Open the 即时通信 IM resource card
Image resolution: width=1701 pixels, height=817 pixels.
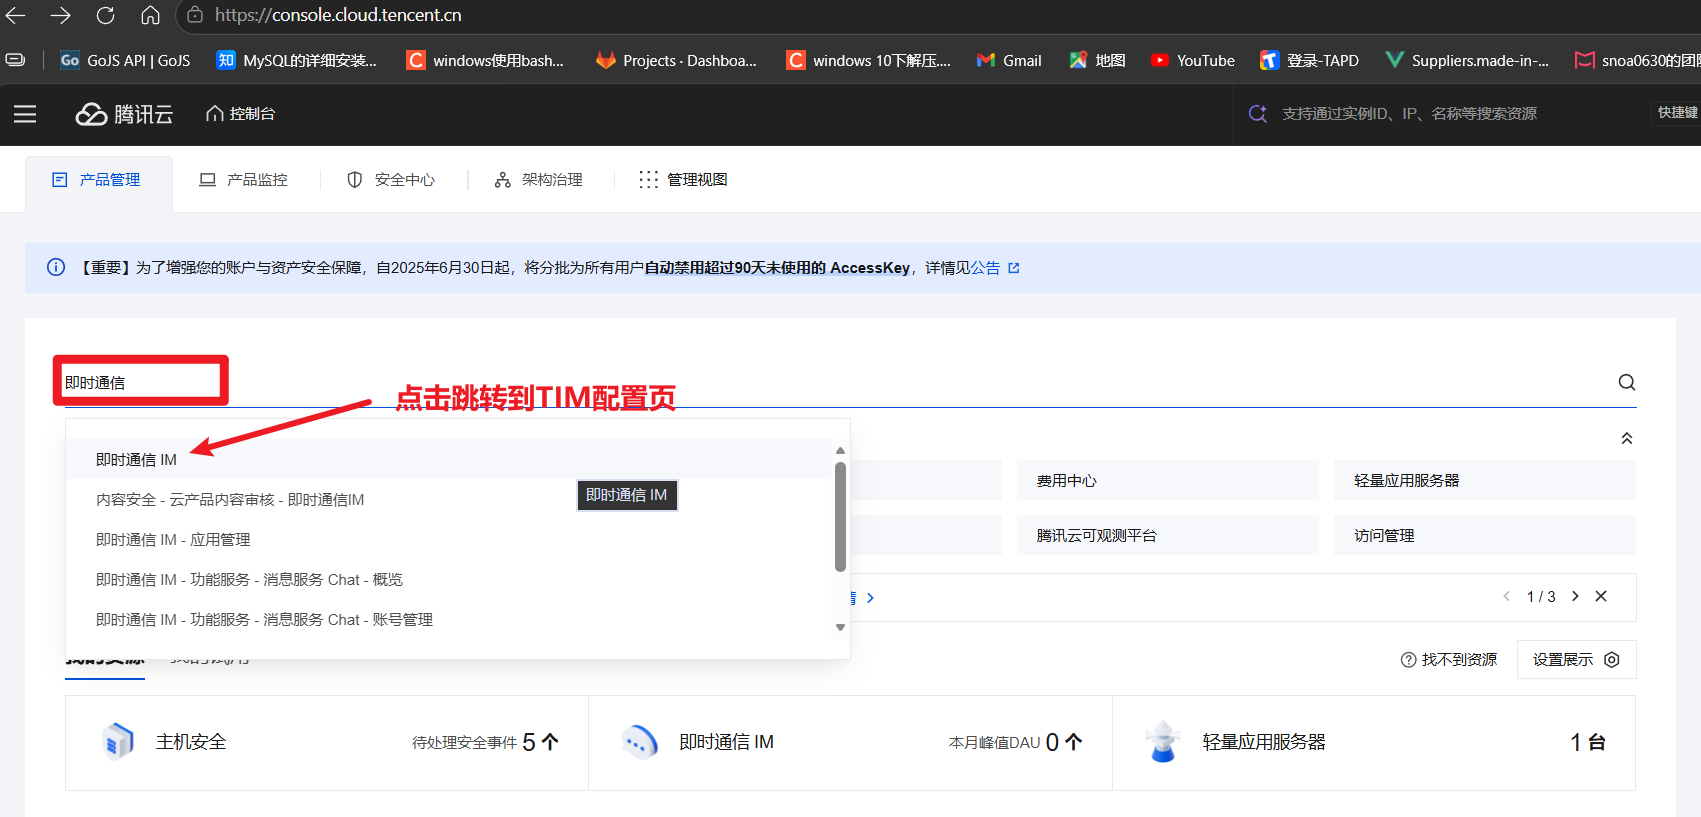(x=850, y=742)
